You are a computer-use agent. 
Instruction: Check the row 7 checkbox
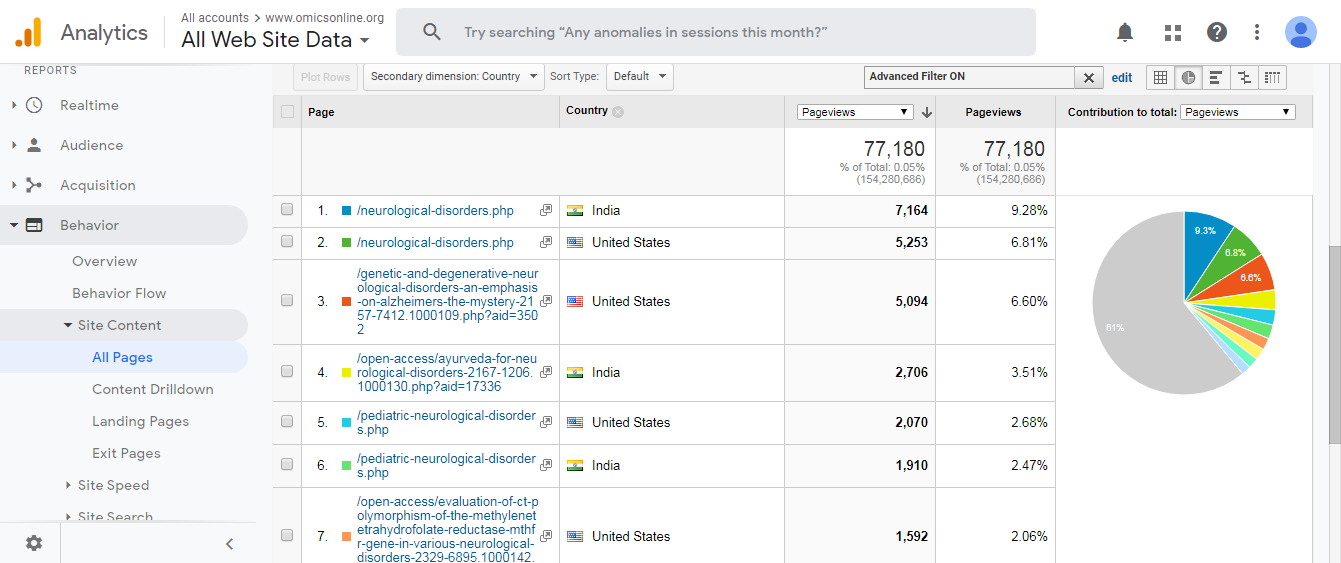(287, 536)
